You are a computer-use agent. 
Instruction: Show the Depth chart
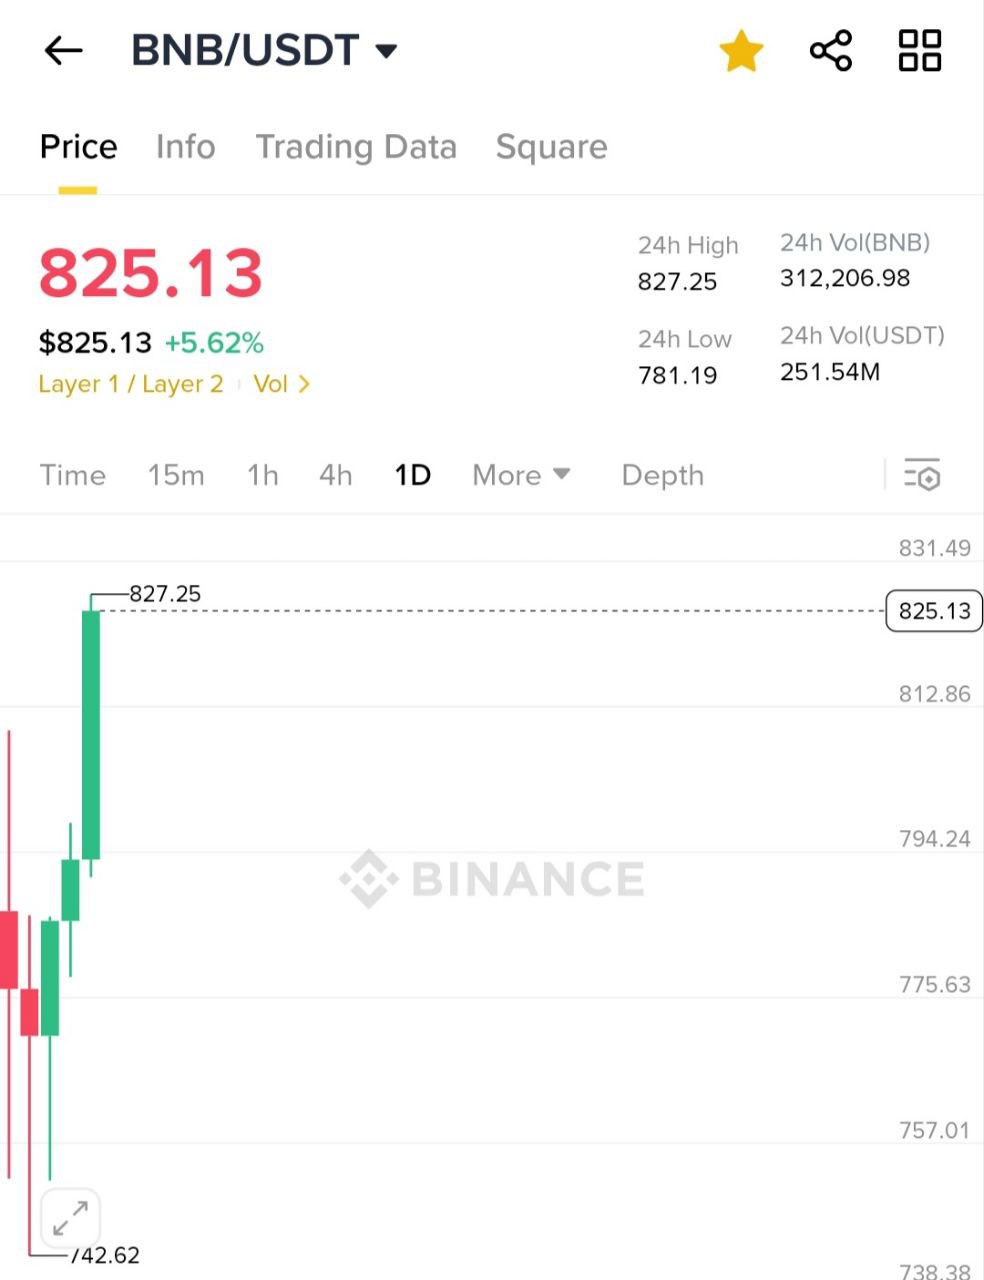662,475
